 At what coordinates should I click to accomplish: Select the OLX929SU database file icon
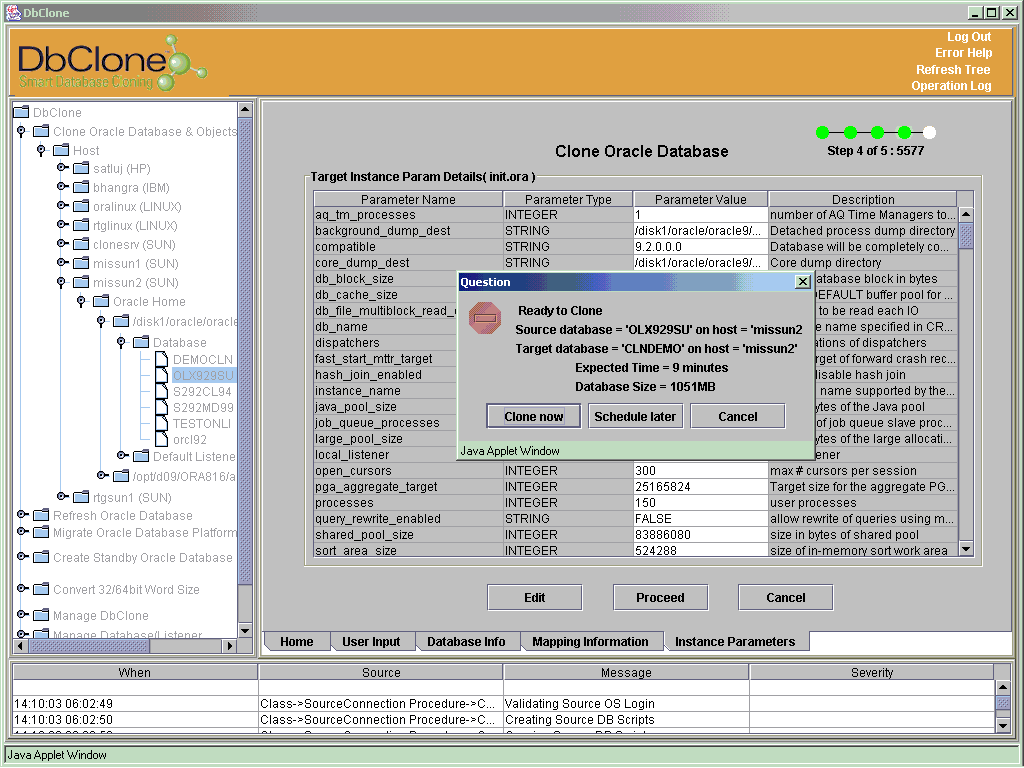(x=161, y=375)
